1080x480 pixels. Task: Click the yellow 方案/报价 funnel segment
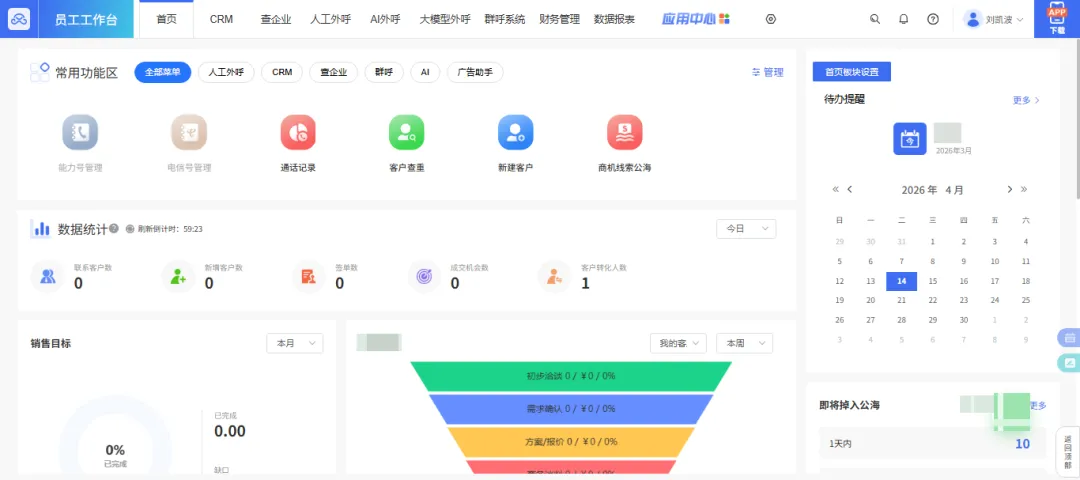tap(571, 441)
